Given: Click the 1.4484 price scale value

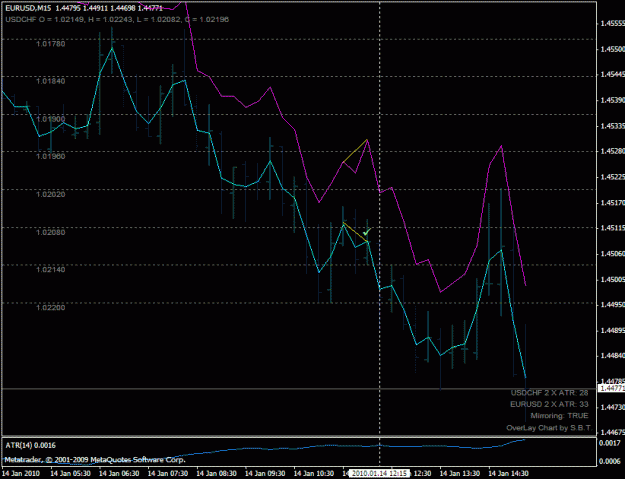Looking at the screenshot, I should 612,356.
